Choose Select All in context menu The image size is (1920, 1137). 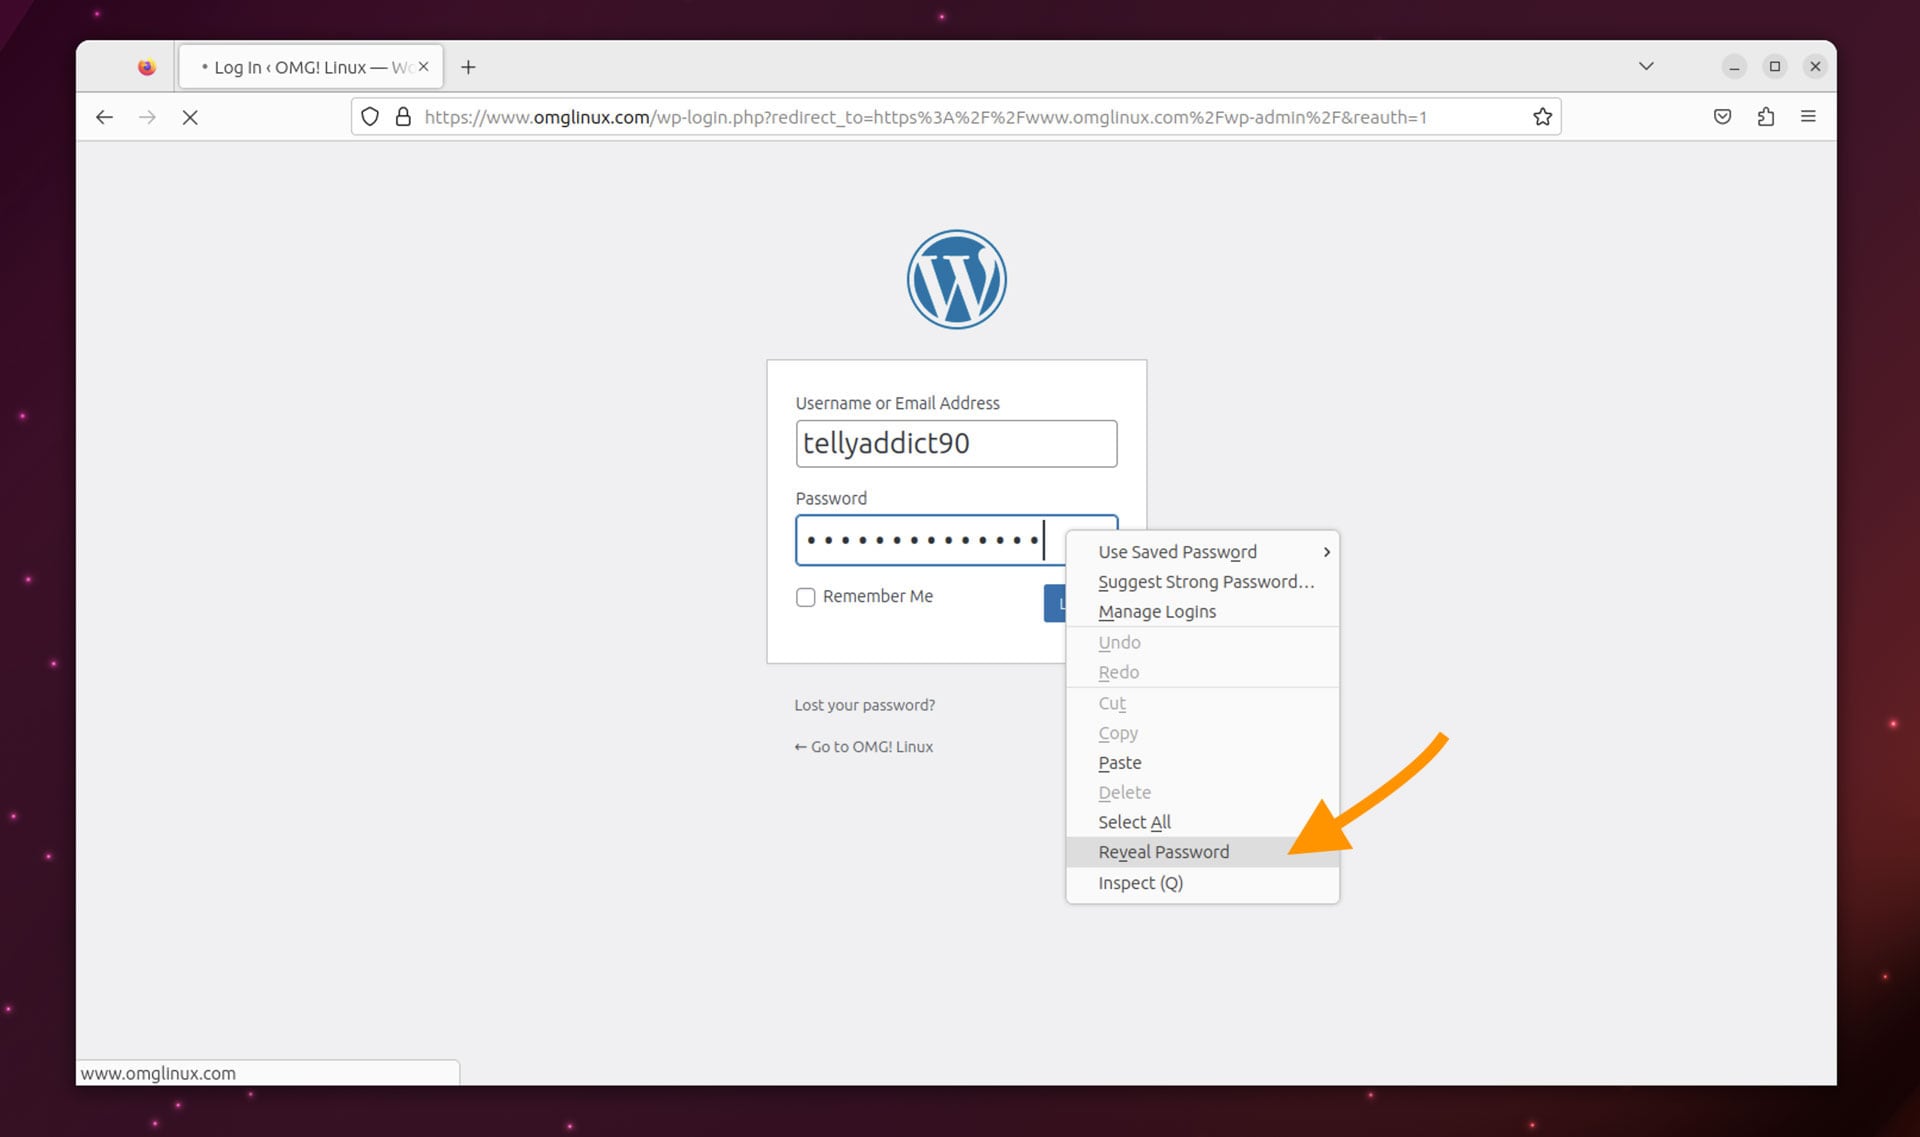click(x=1202, y=822)
